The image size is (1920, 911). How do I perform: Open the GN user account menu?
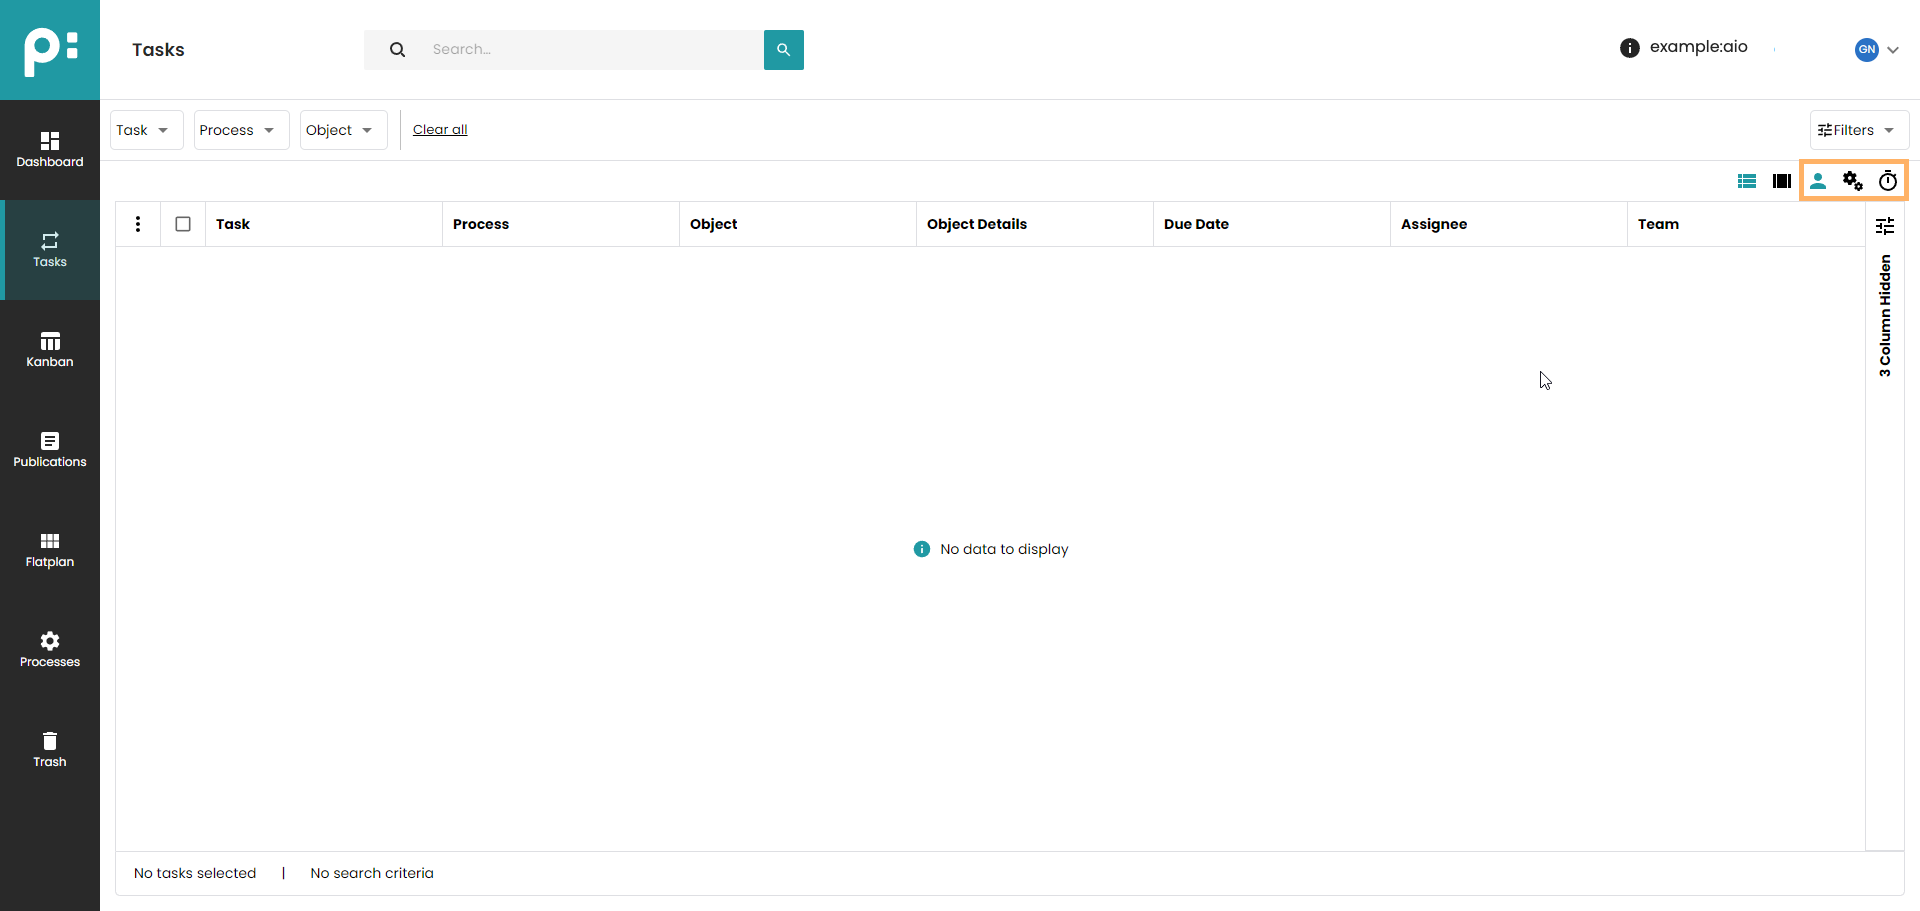click(1876, 50)
